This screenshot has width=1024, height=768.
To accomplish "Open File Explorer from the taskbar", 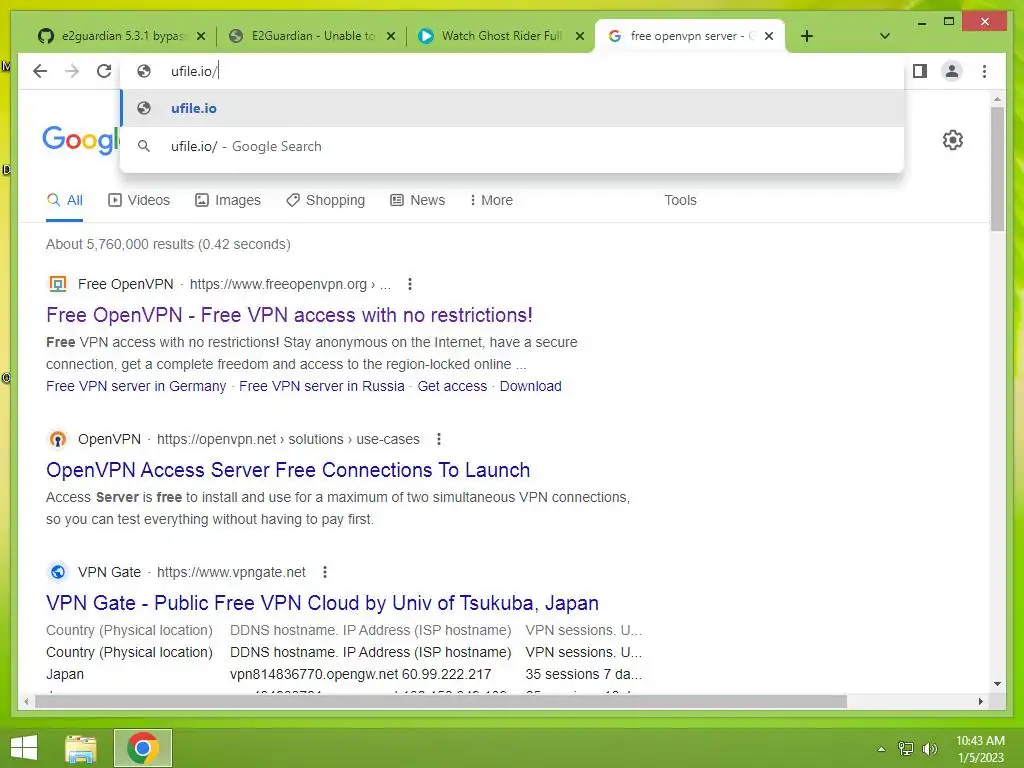I will coord(80,748).
